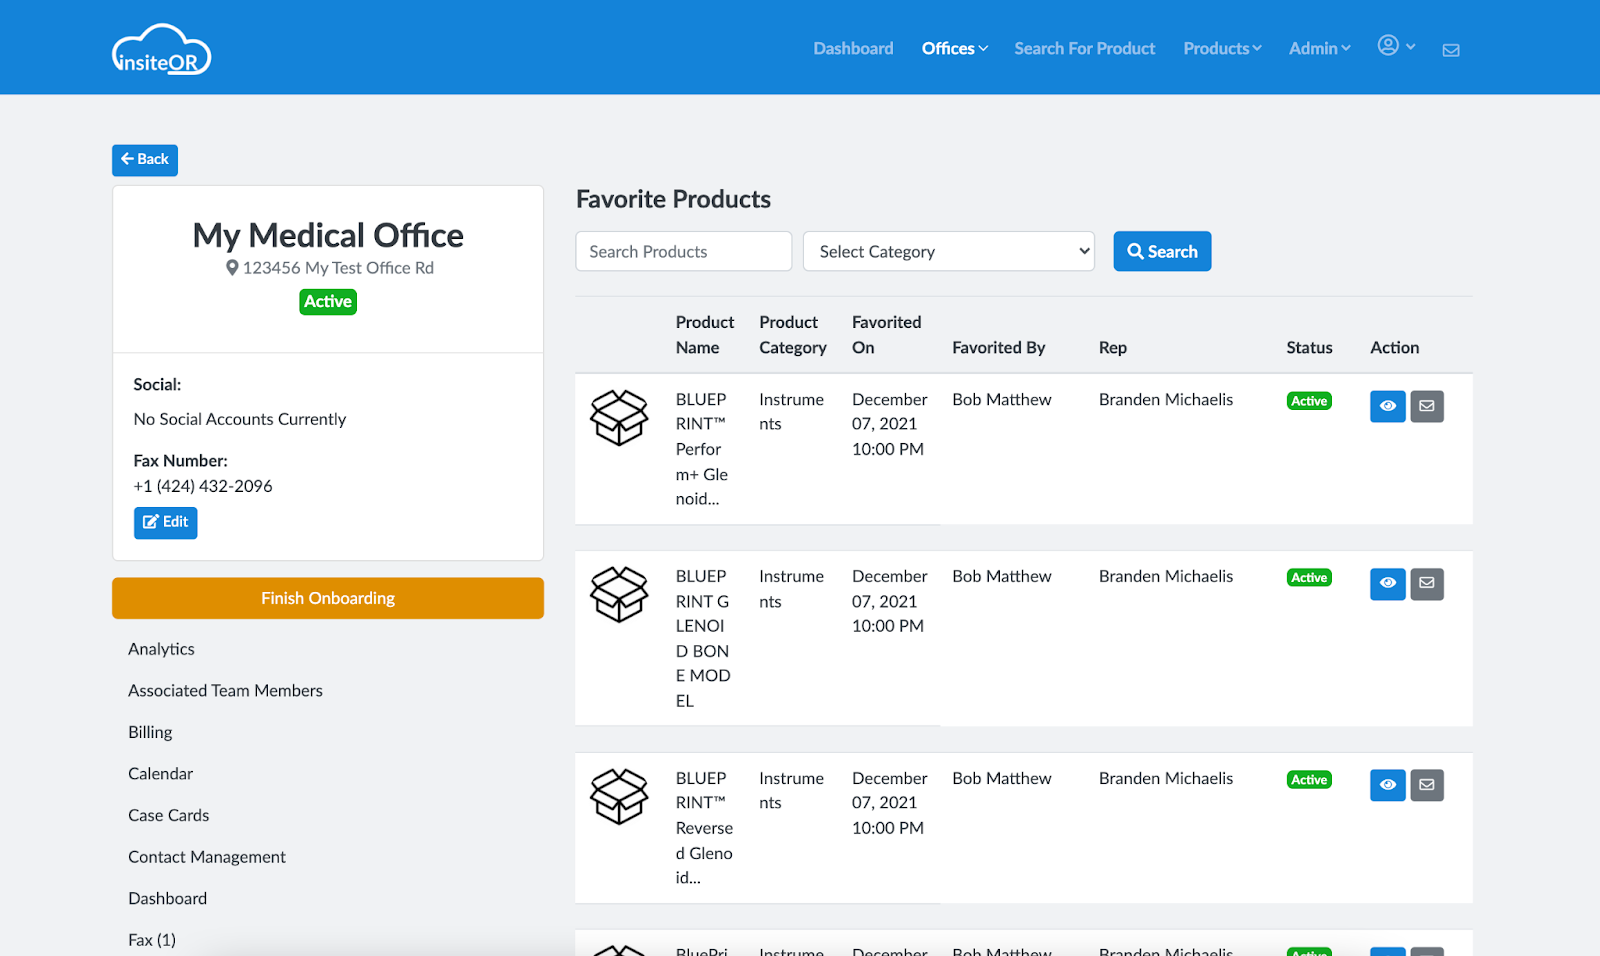The image size is (1600, 956).
Task: Click the Active status of the Reversed Glenoid row
Action: [x=1309, y=780]
